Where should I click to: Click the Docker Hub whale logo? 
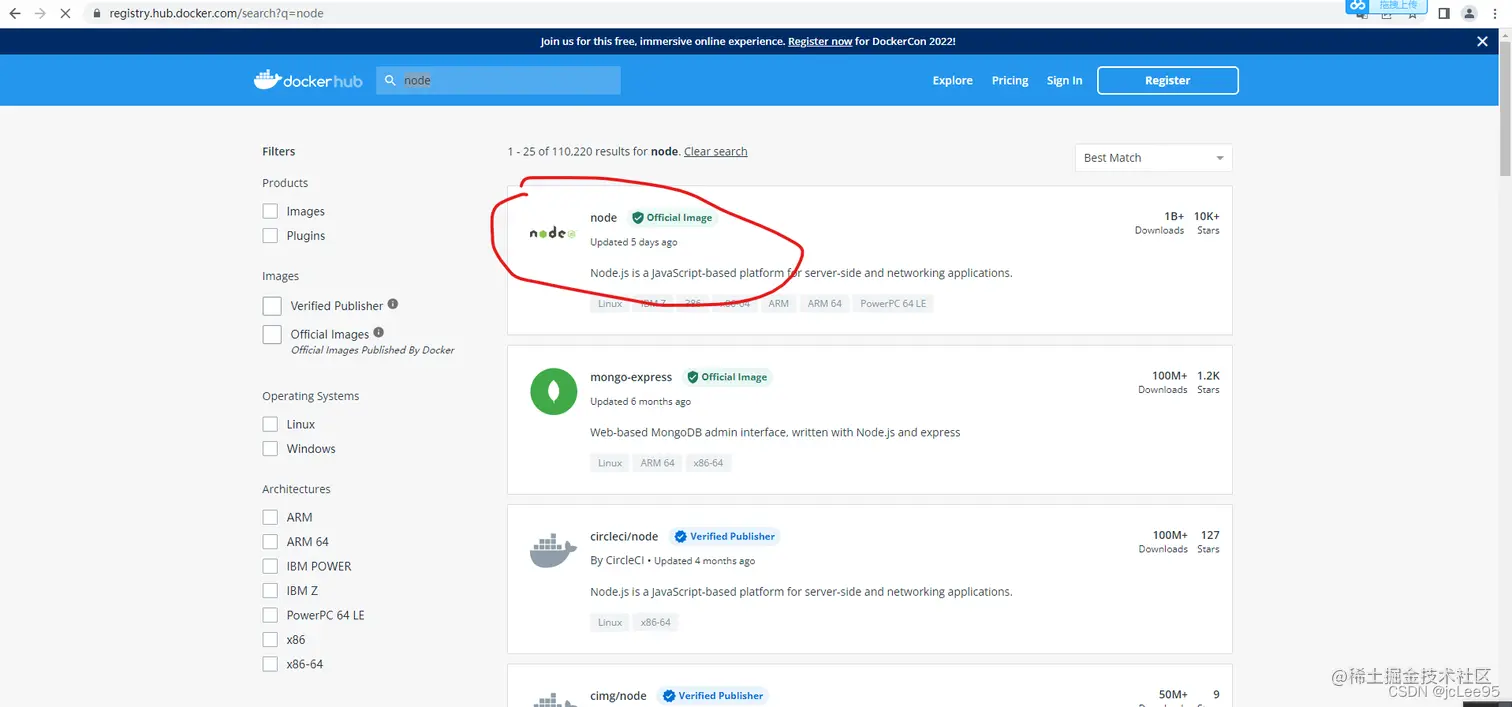point(308,80)
